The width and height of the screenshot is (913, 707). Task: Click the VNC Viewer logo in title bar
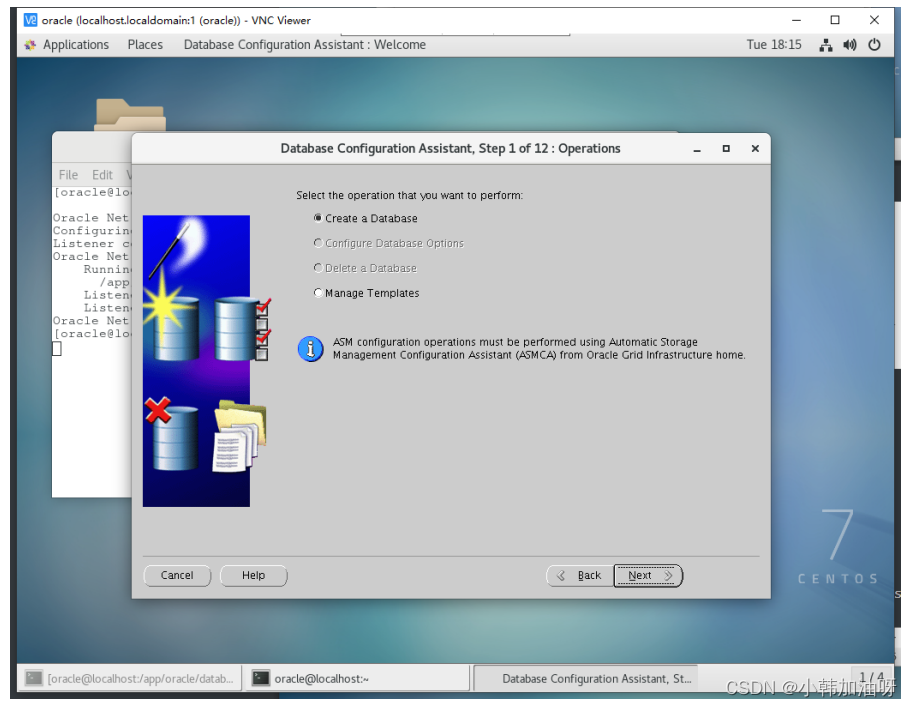30,20
